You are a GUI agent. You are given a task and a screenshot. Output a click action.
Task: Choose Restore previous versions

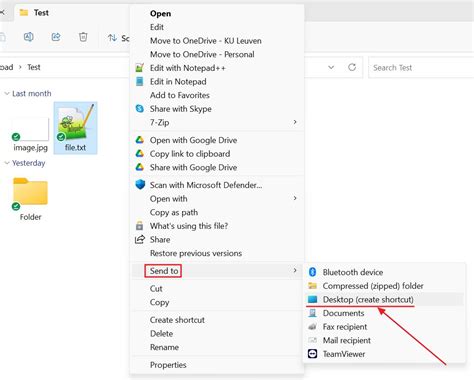point(196,253)
